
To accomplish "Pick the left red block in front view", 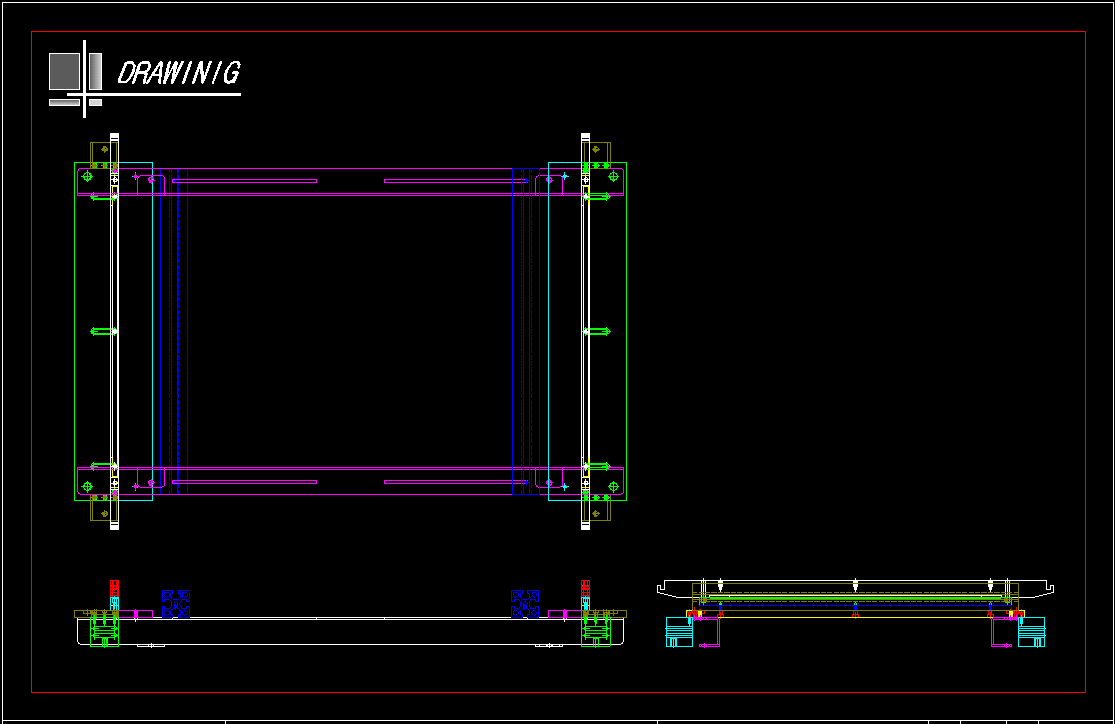I will [x=114, y=587].
